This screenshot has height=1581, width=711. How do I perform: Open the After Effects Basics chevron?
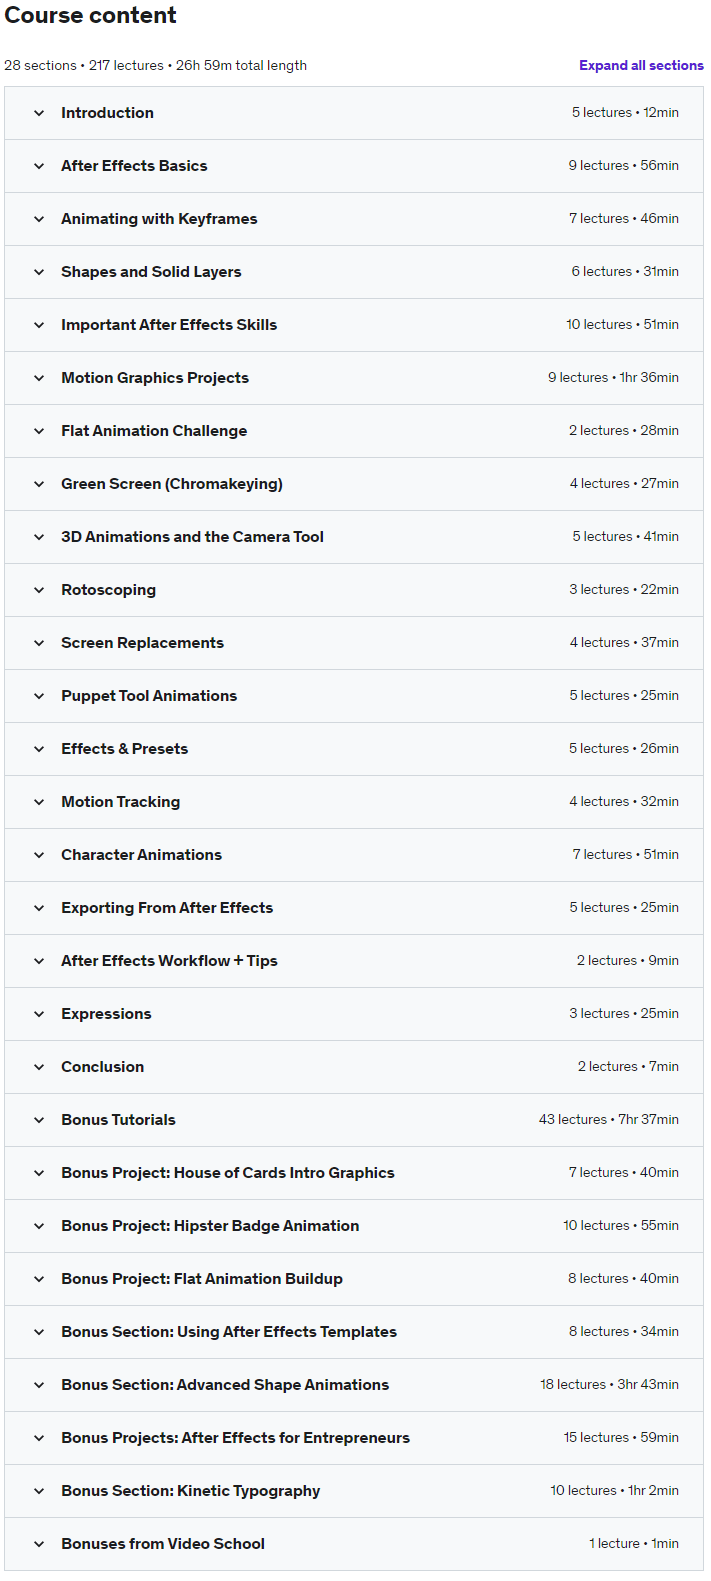click(39, 166)
